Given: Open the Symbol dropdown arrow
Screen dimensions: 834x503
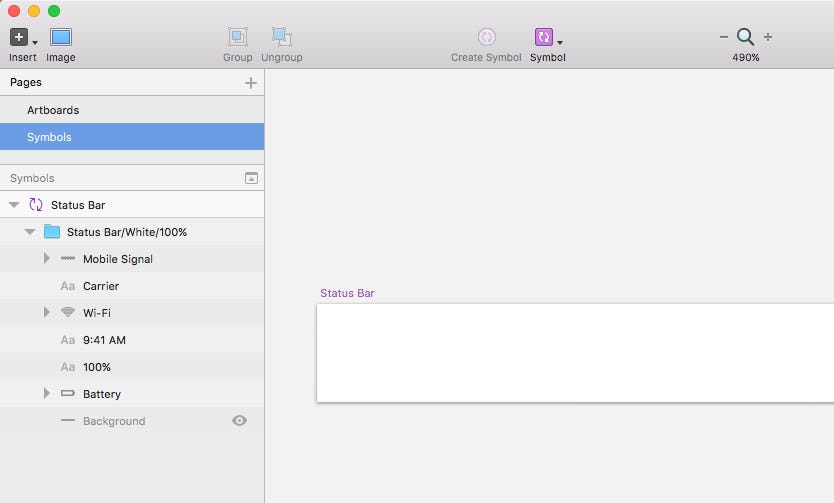Looking at the screenshot, I should [x=560, y=43].
